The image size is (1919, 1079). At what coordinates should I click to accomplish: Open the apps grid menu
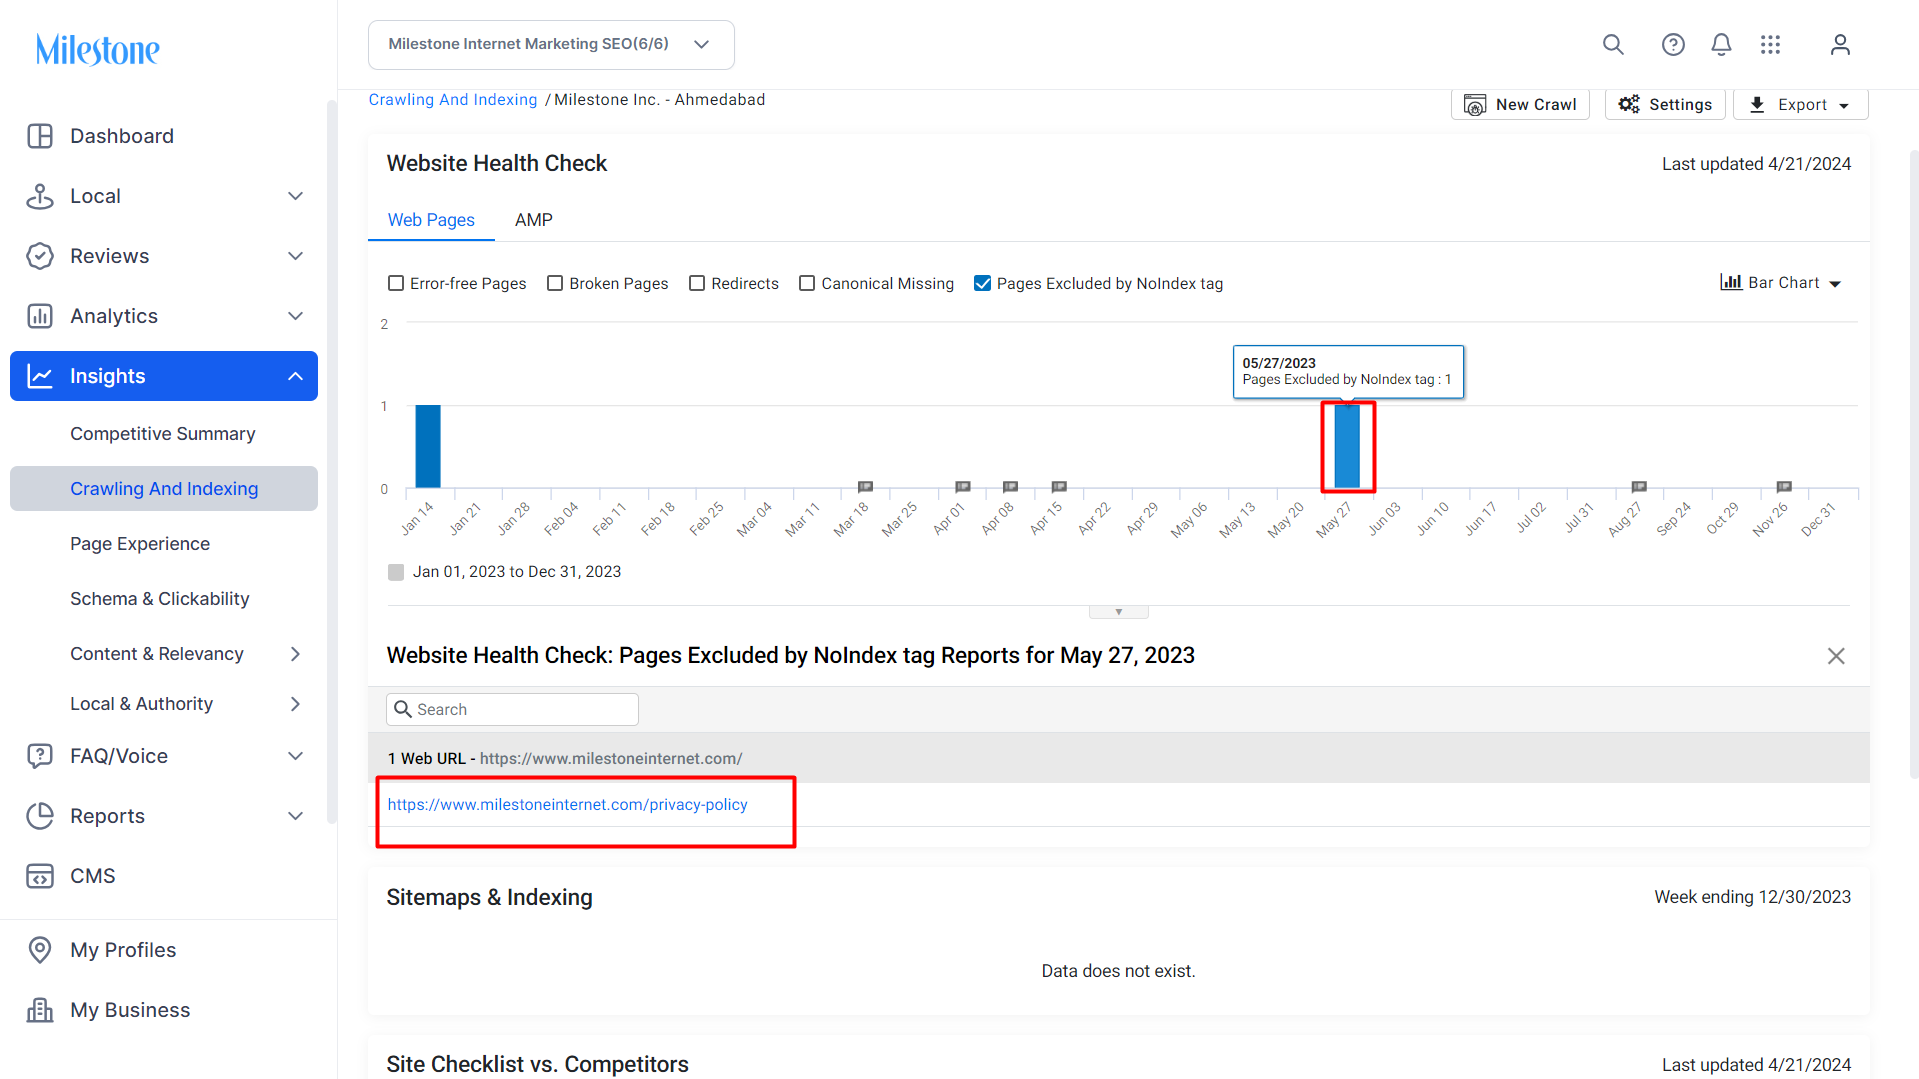coord(1771,45)
